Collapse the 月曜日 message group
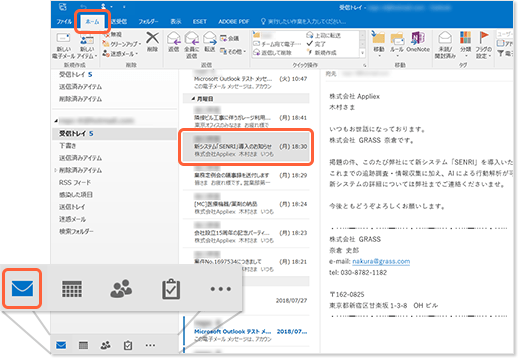This screenshot has width=518, height=360. (193, 99)
